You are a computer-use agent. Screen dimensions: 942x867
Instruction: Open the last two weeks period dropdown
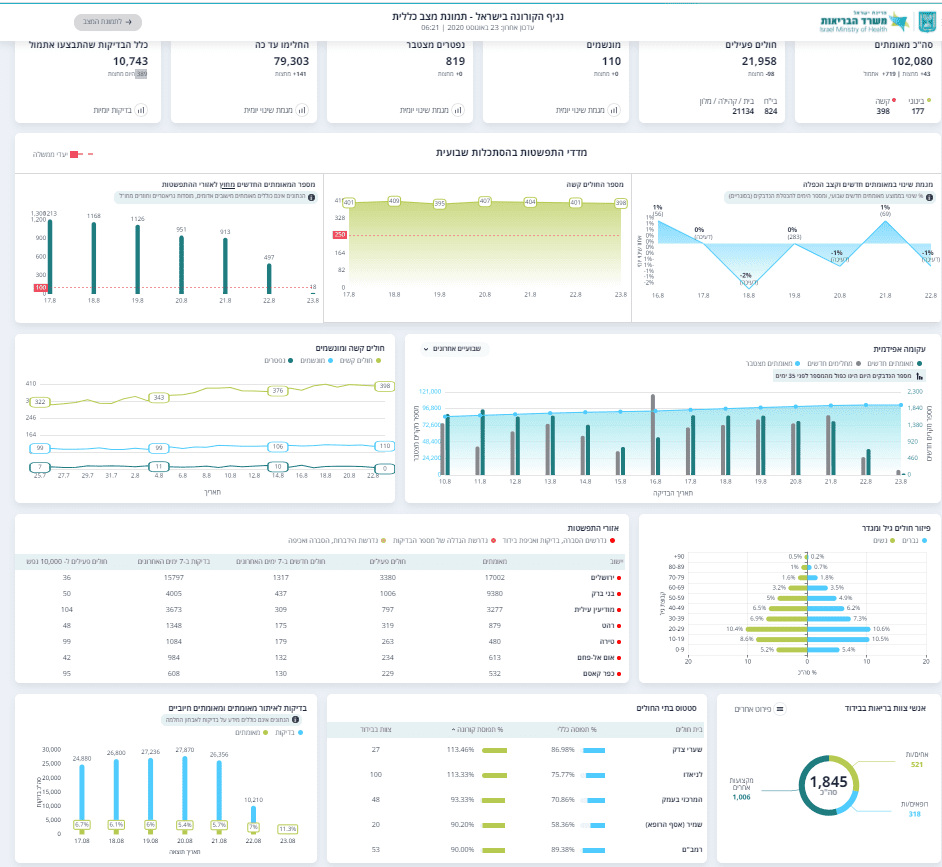tap(455, 349)
